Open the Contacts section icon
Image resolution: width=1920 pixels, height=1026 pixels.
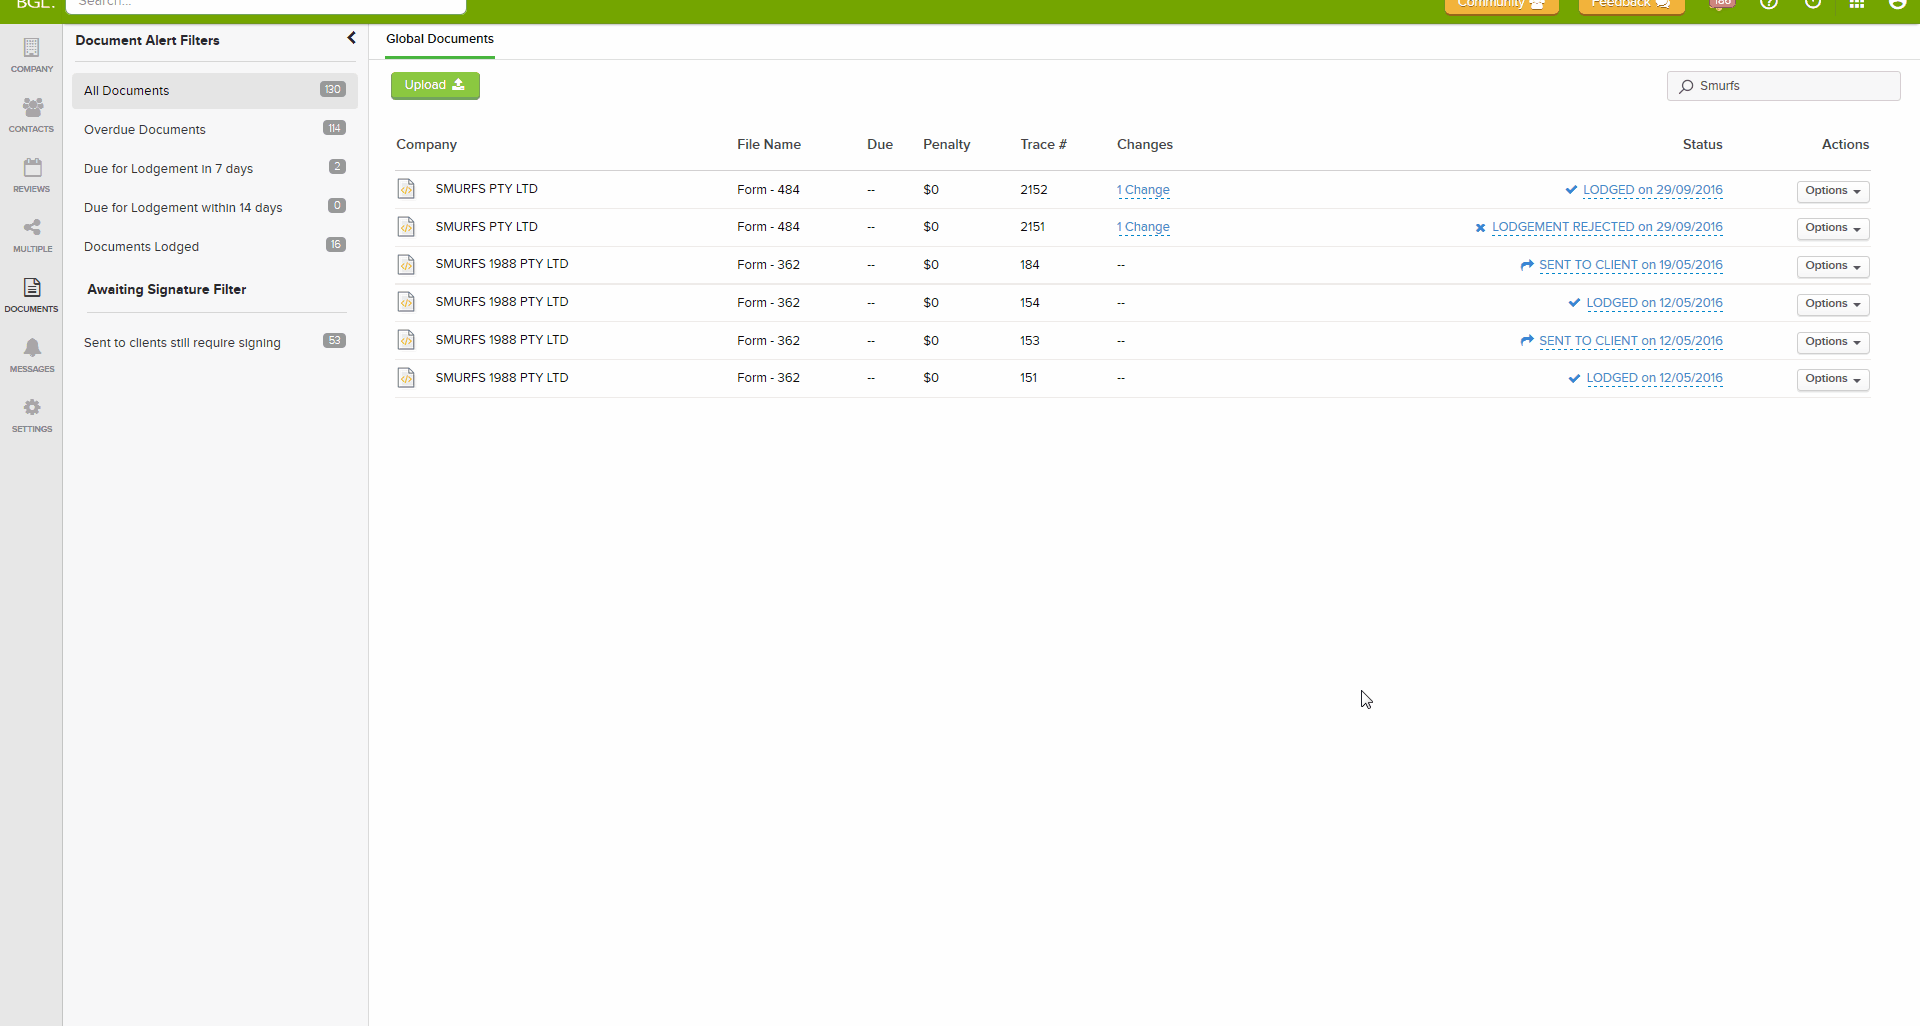pyautogui.click(x=32, y=114)
